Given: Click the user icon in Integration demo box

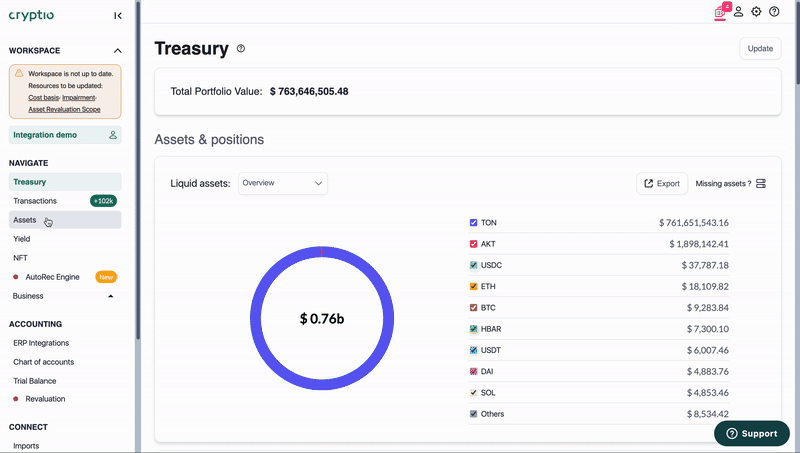Looking at the screenshot, I should (x=113, y=135).
